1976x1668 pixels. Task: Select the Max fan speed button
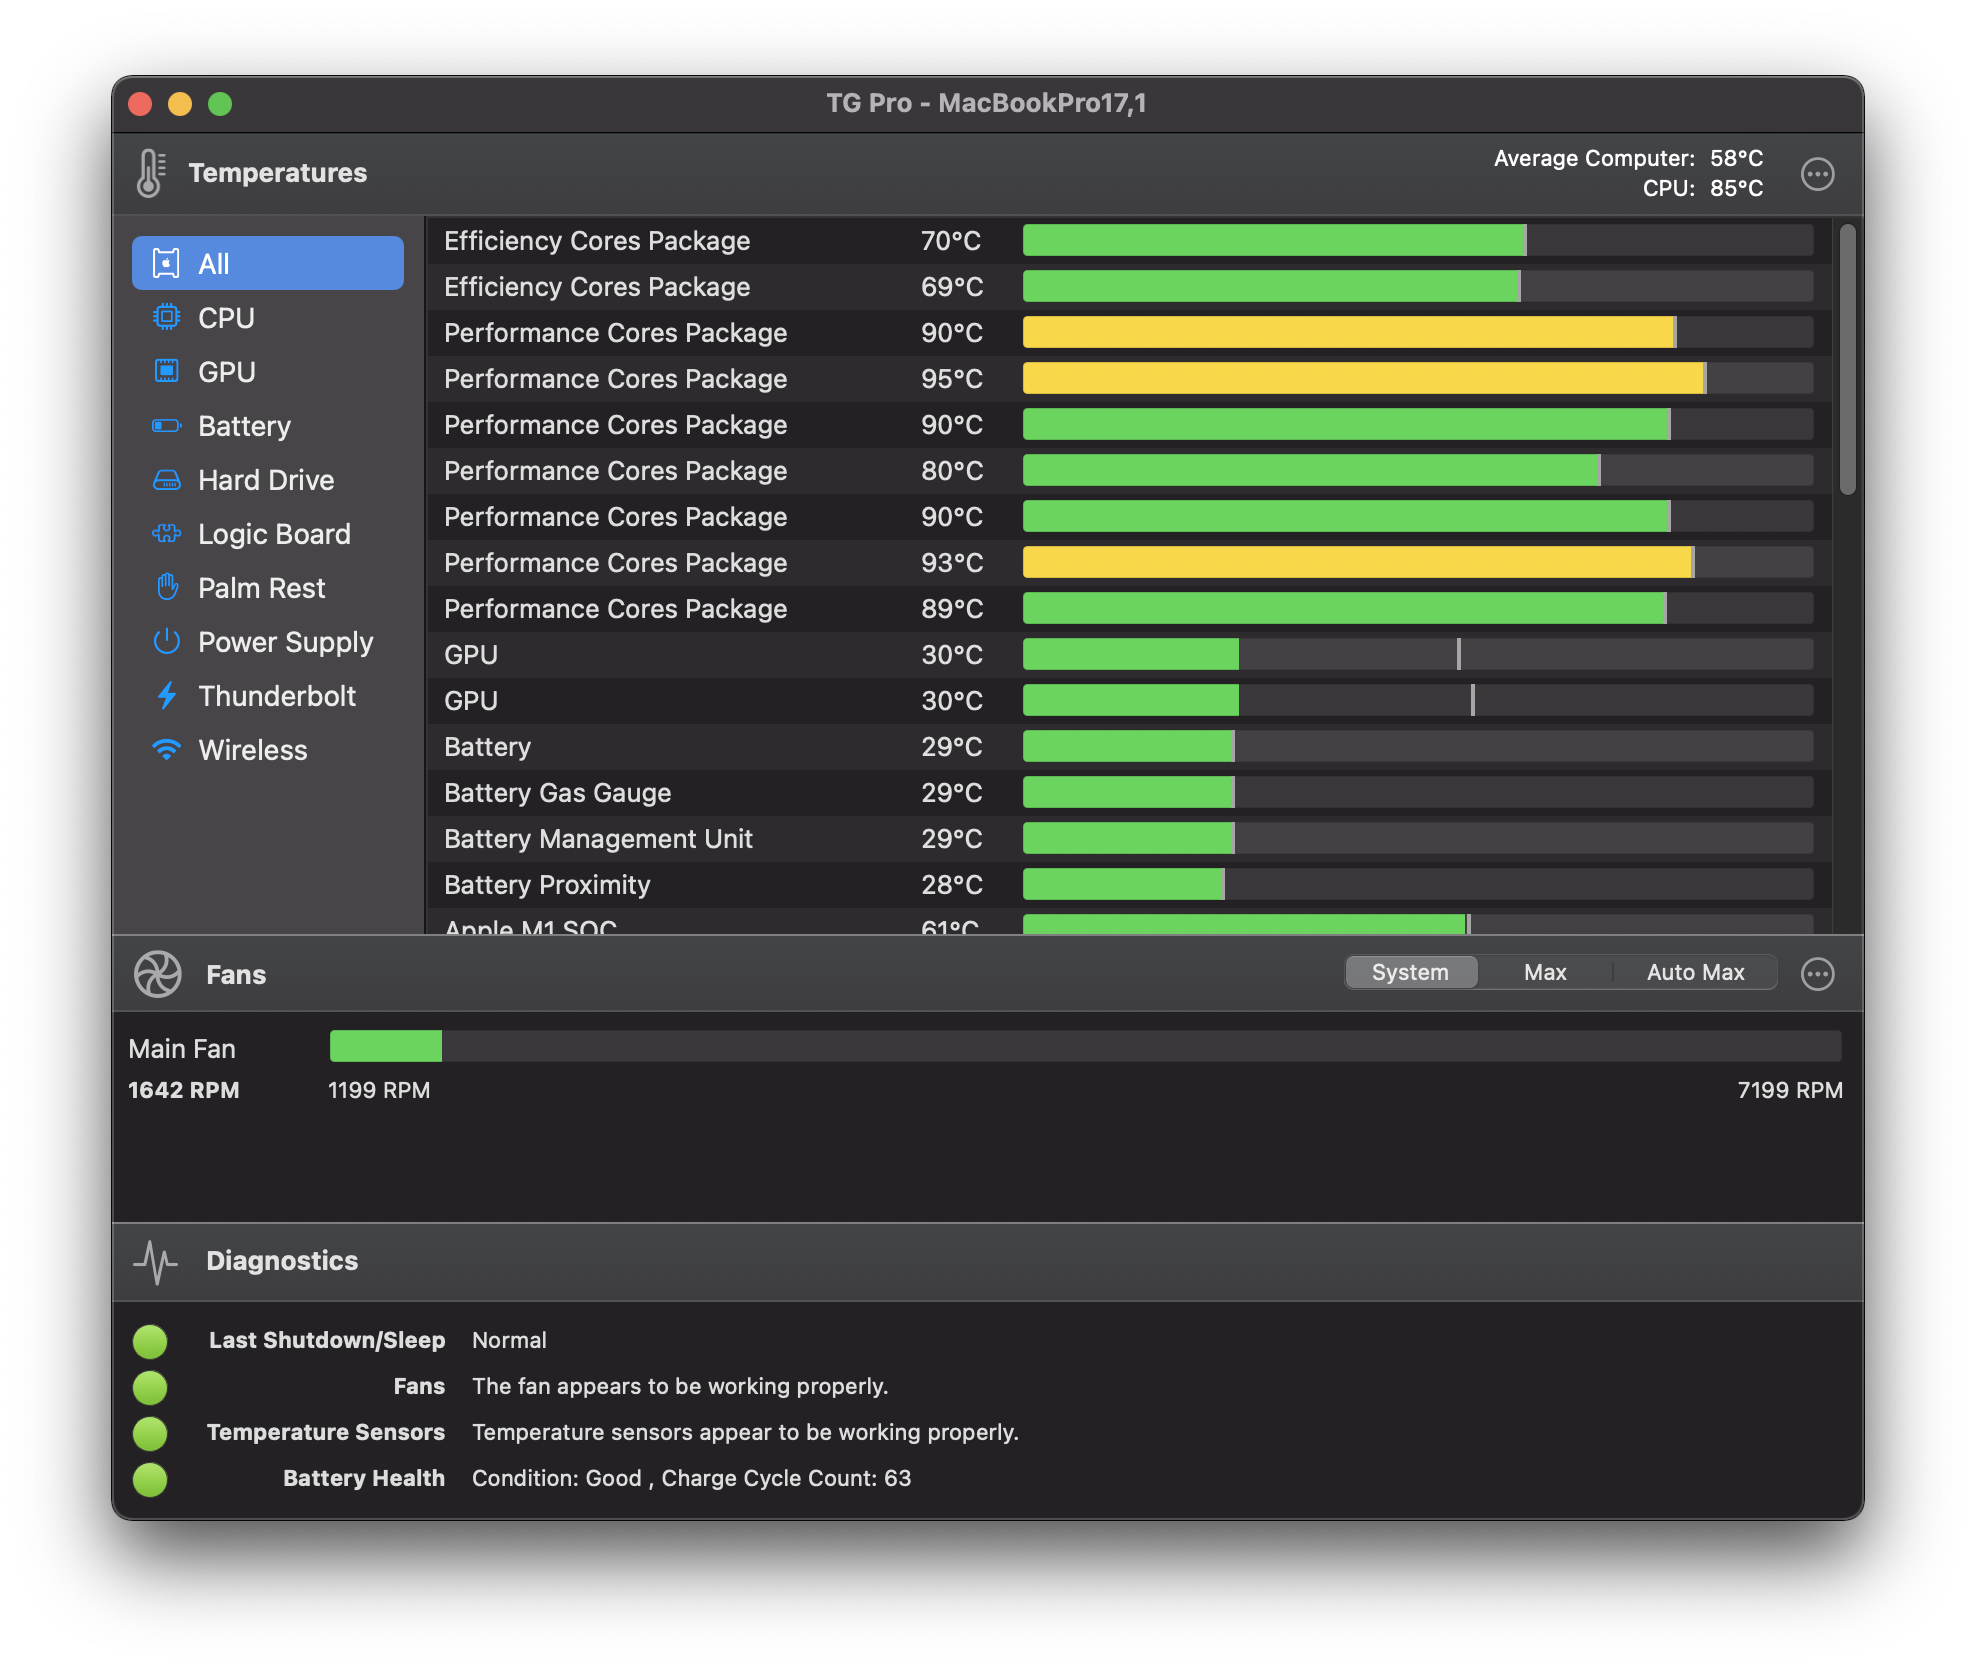pos(1544,971)
